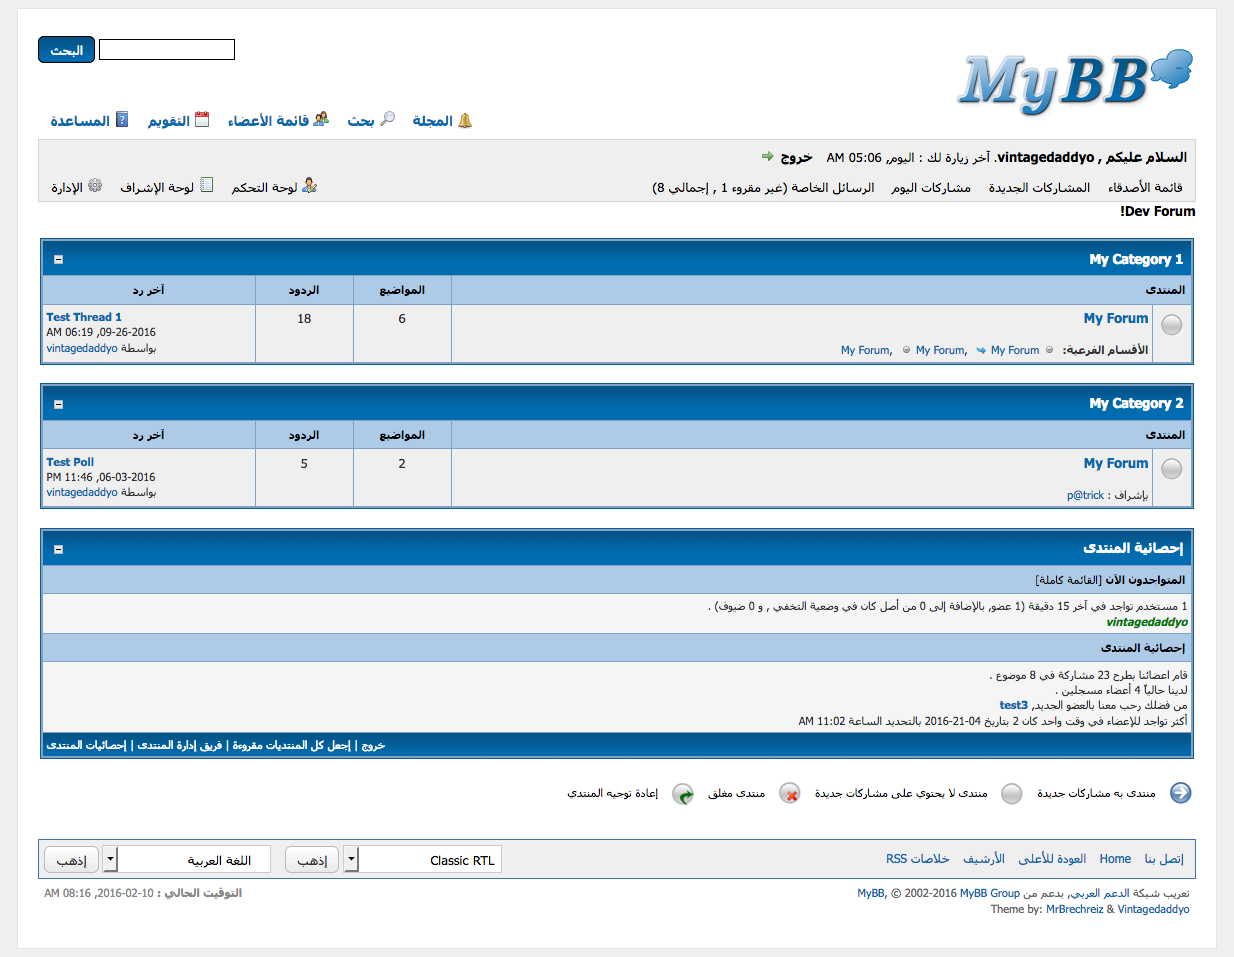Open the language selection dropdown
Viewport: 1234px width, 957px height.
(111, 859)
